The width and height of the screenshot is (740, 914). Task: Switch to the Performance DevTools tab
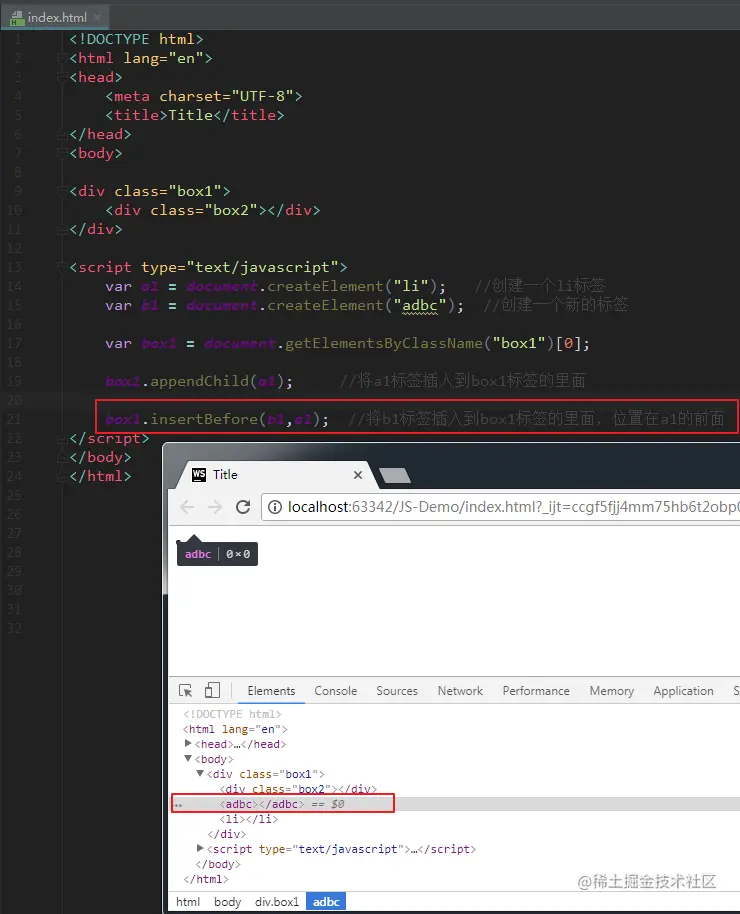pos(536,691)
